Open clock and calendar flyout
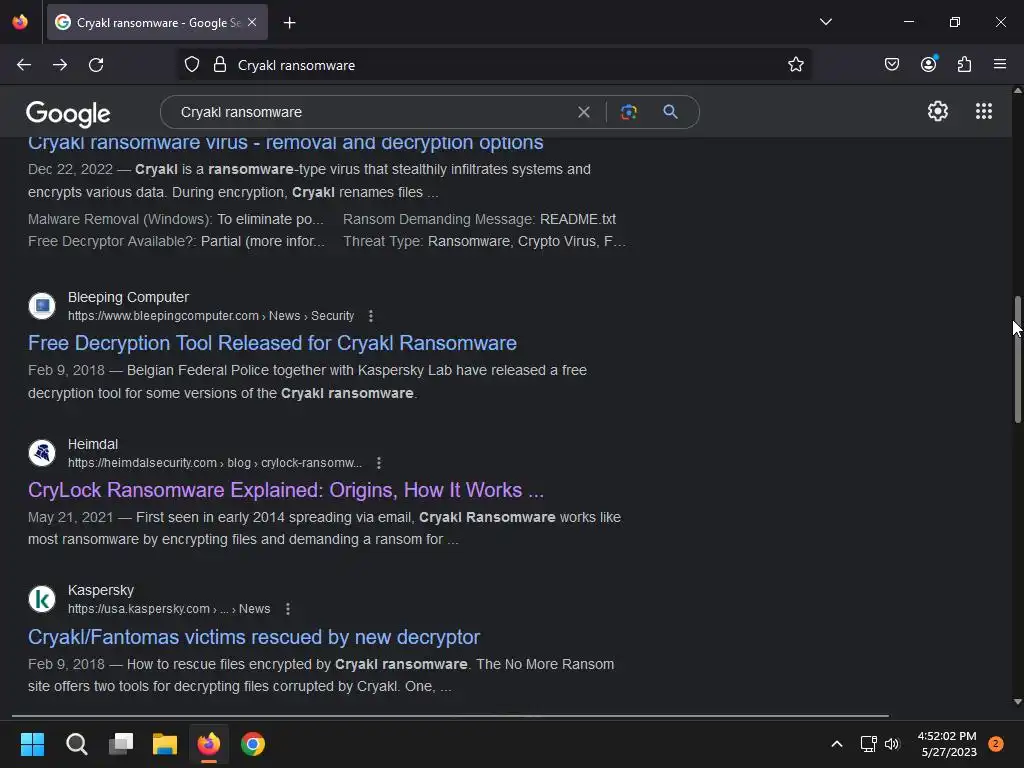 coord(947,744)
